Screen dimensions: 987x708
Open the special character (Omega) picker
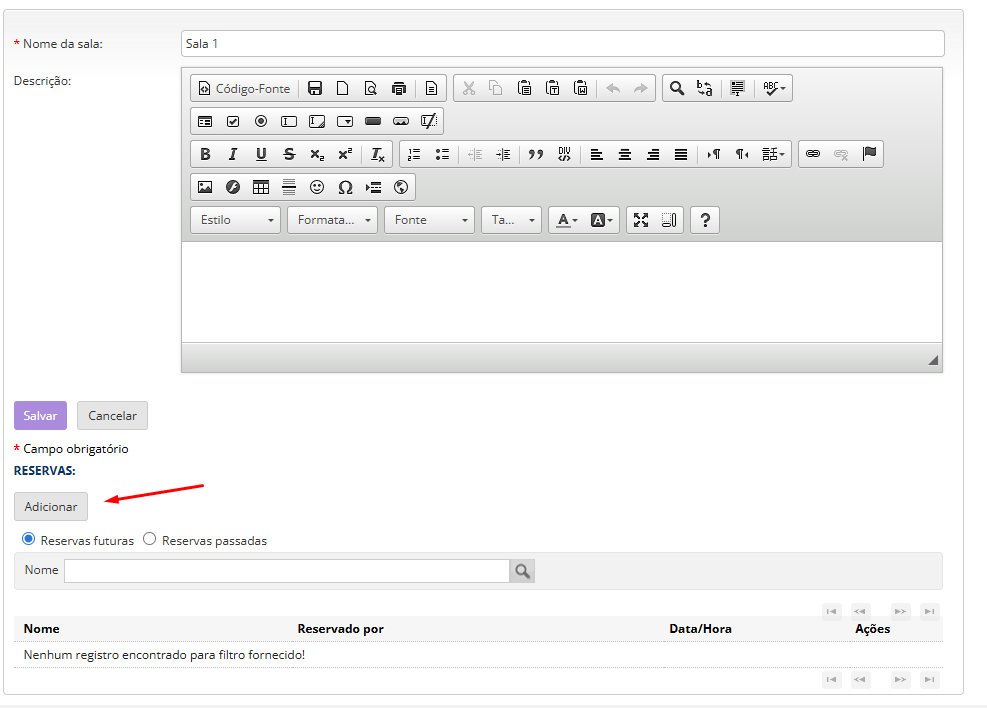coord(345,187)
